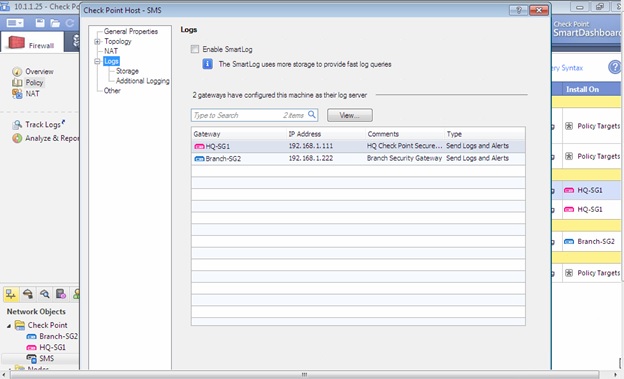Enable the SmartLog checkbox

pyautogui.click(x=195, y=49)
